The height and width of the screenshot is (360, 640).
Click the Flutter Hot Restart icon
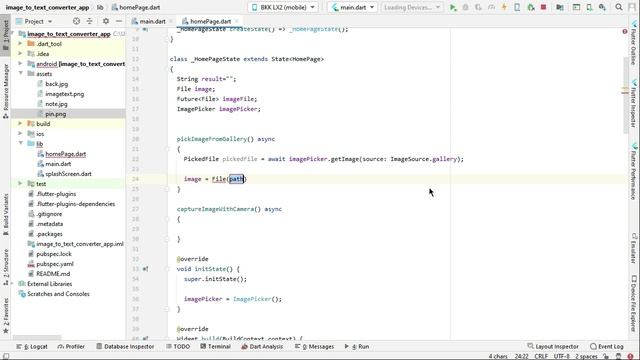pos(530,7)
